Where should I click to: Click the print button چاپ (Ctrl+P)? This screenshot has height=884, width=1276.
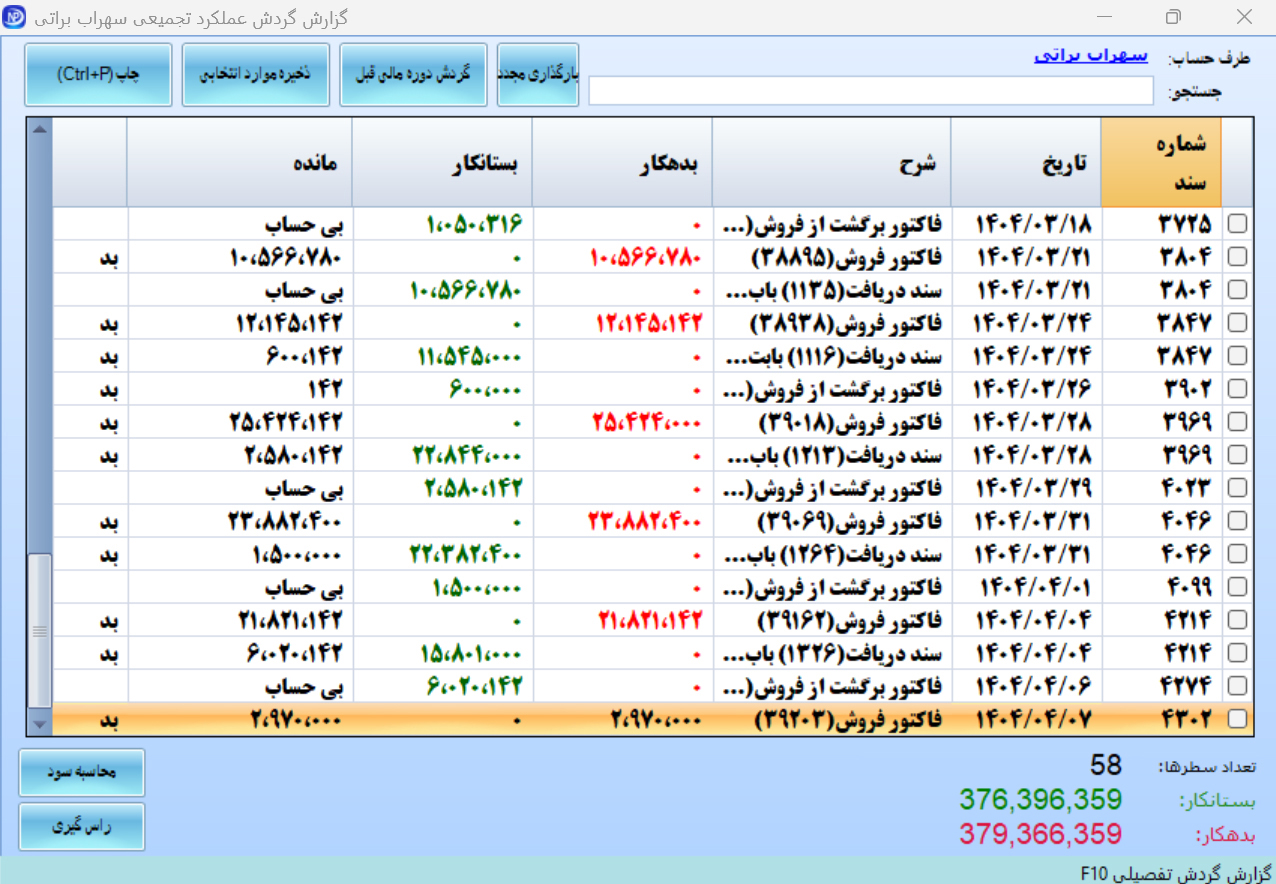[x=99, y=75]
